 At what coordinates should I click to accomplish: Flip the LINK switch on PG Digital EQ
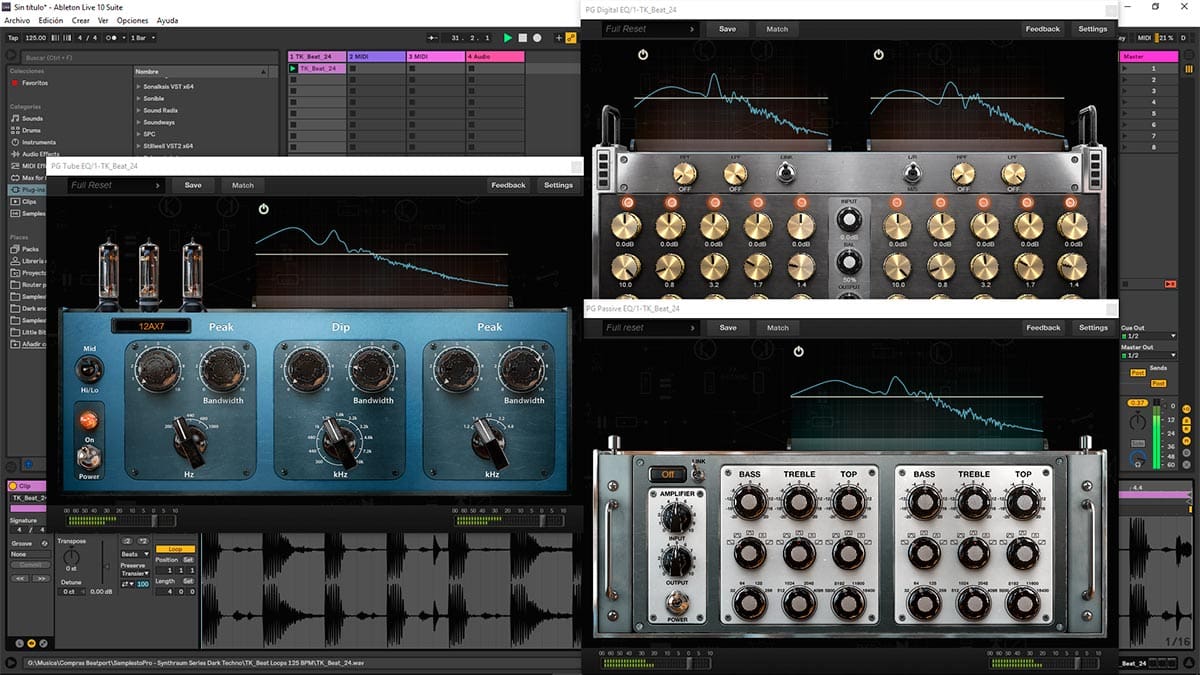tap(787, 173)
